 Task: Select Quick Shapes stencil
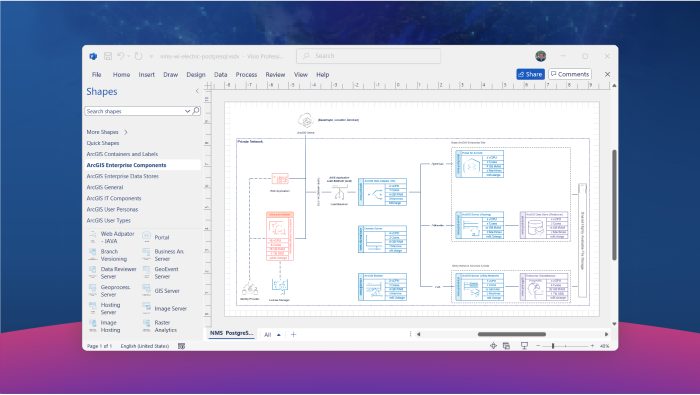(103, 143)
